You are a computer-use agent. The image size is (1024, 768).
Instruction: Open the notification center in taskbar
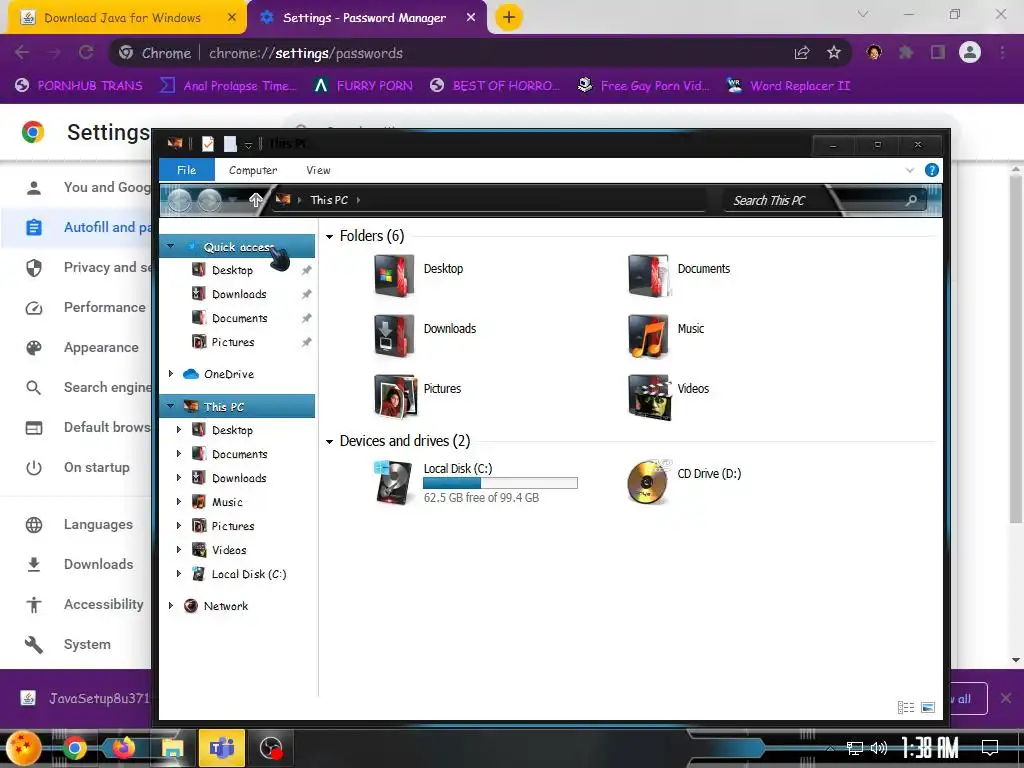990,748
